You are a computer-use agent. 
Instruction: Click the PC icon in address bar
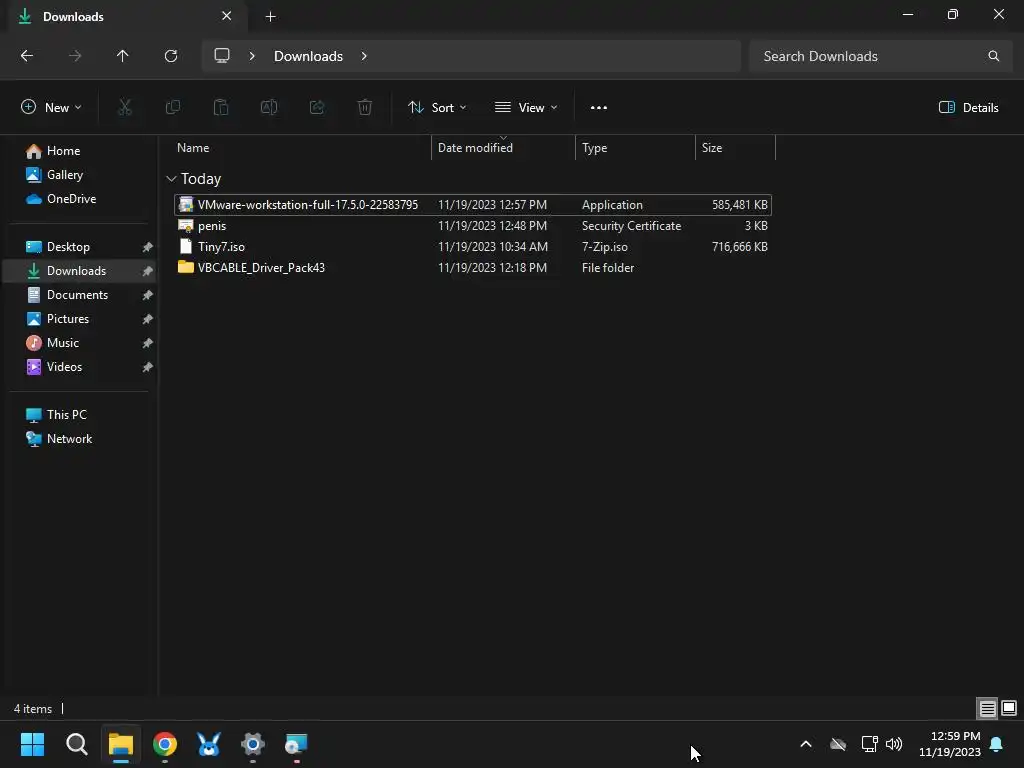click(222, 56)
